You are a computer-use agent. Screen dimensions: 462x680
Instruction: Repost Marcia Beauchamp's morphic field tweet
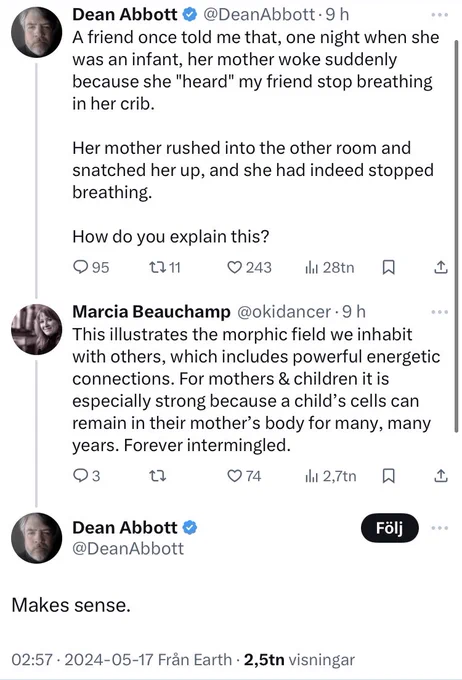pos(157,476)
